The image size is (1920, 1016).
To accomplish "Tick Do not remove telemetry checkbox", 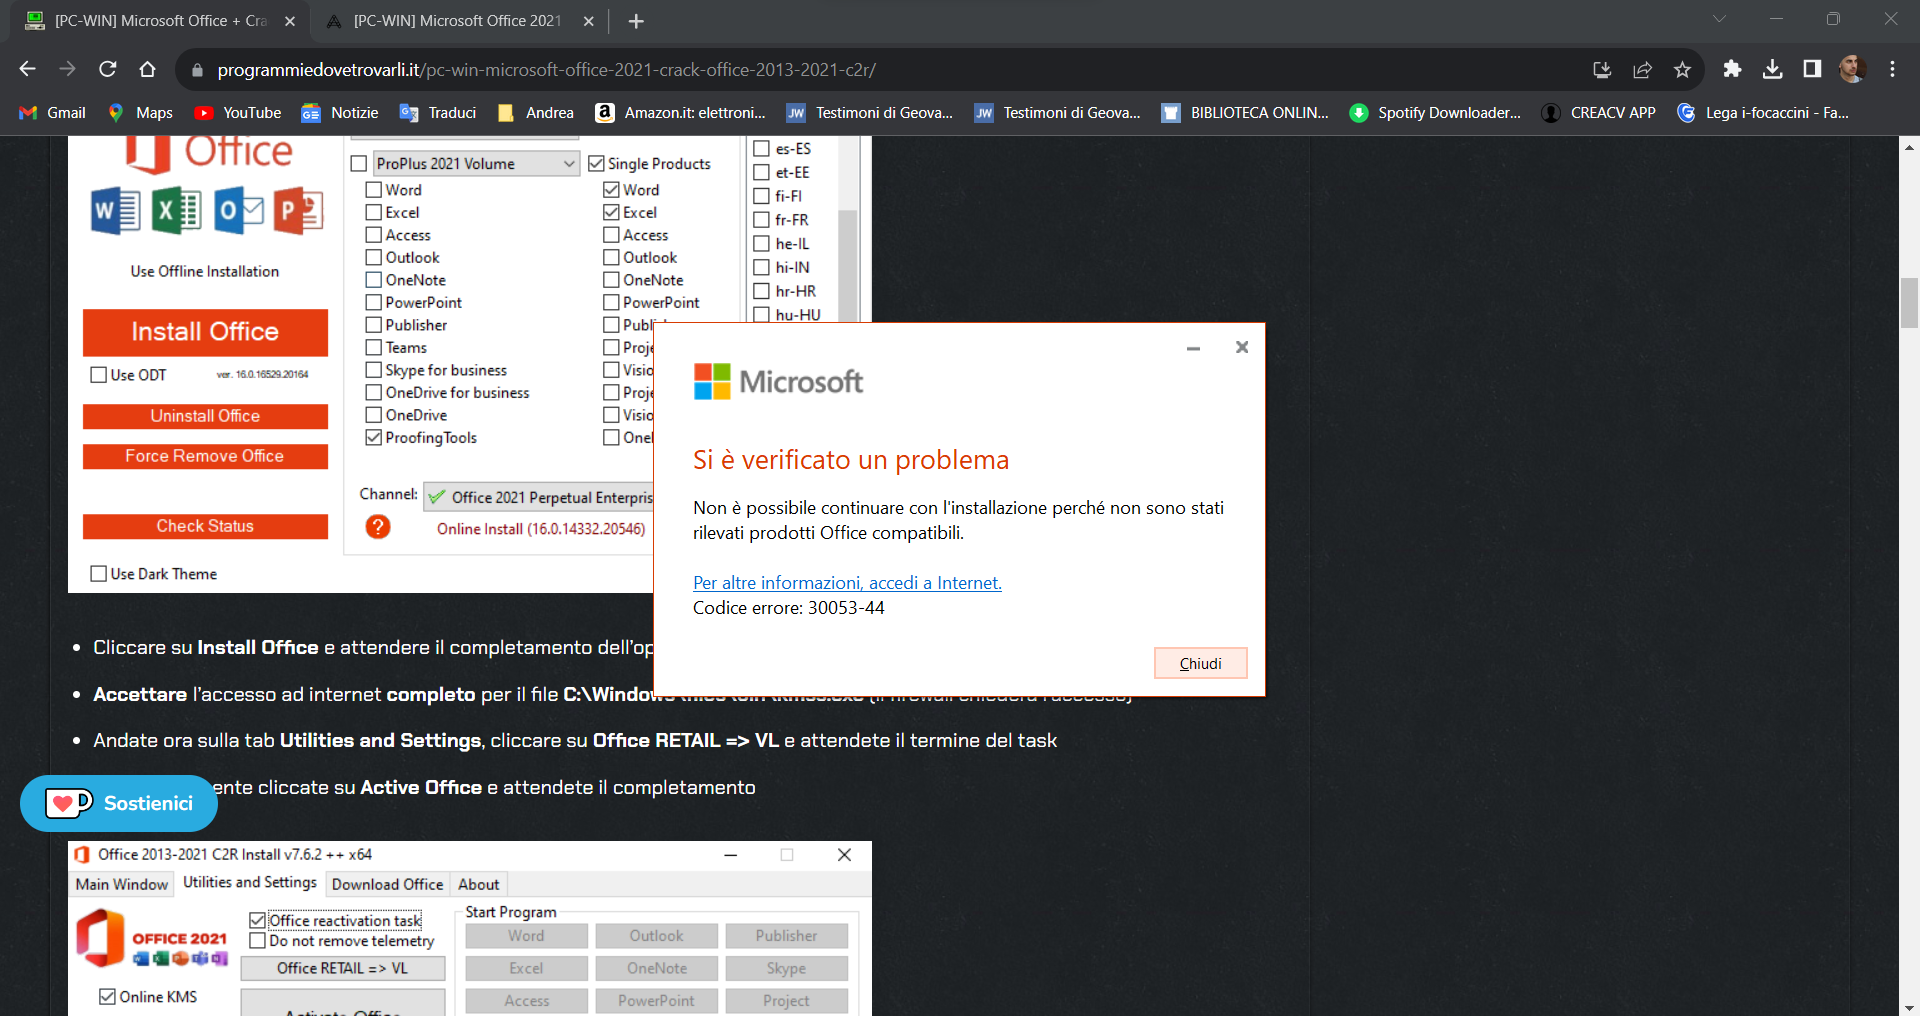I will coord(257,941).
